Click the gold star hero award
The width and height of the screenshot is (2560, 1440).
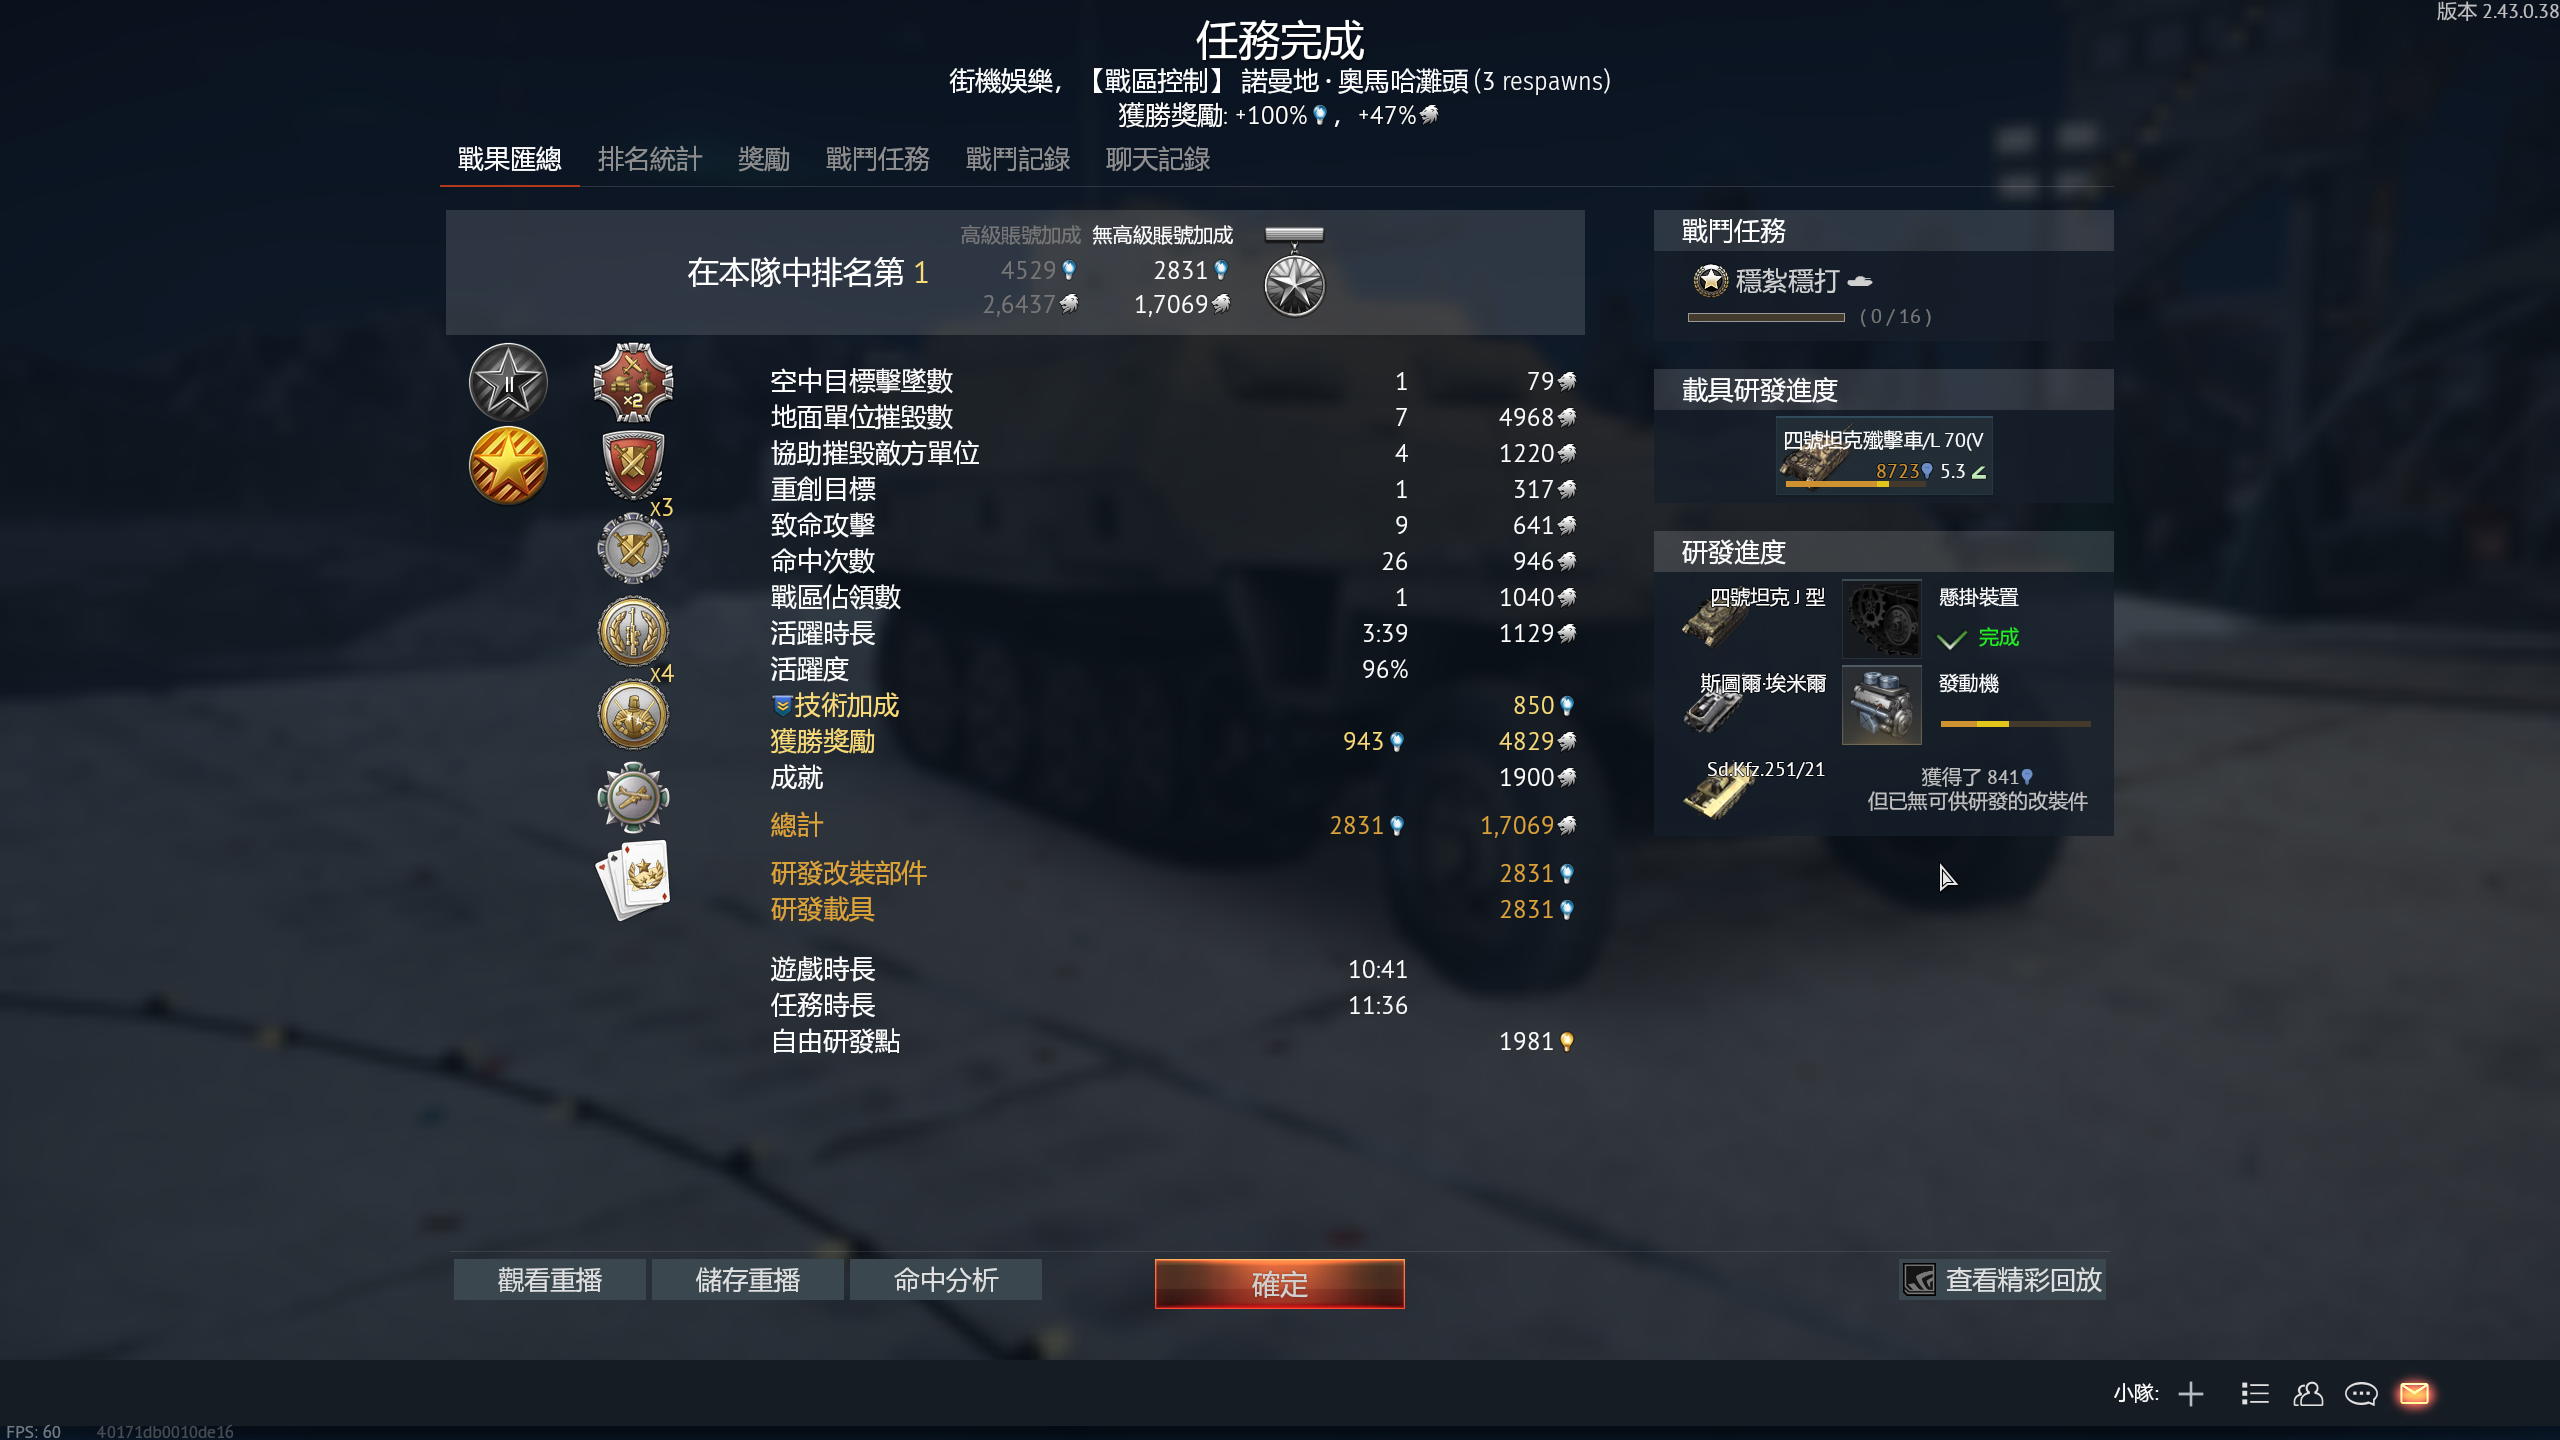coord(508,465)
